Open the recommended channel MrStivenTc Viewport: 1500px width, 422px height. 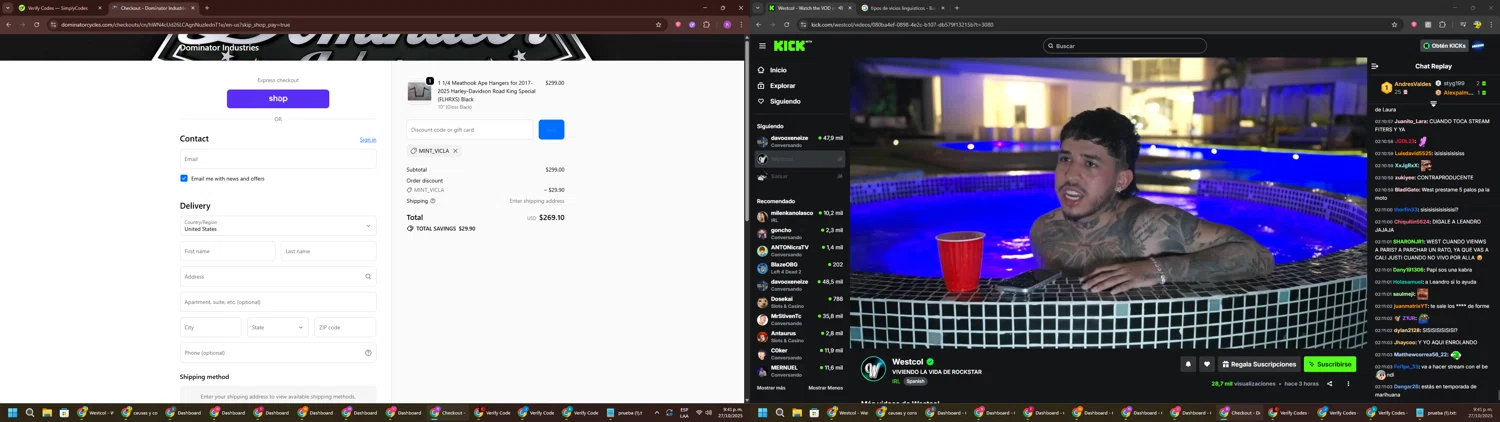tap(800, 319)
